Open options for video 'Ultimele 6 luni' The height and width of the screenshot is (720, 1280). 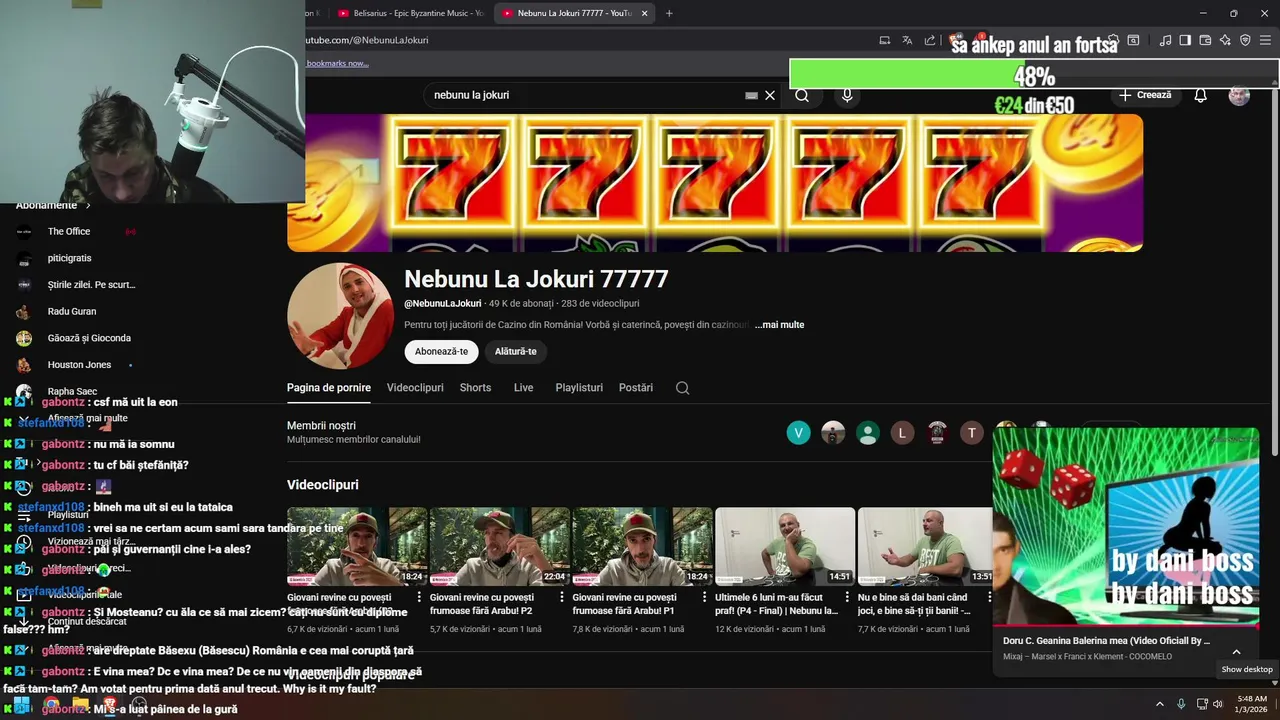pos(847,597)
